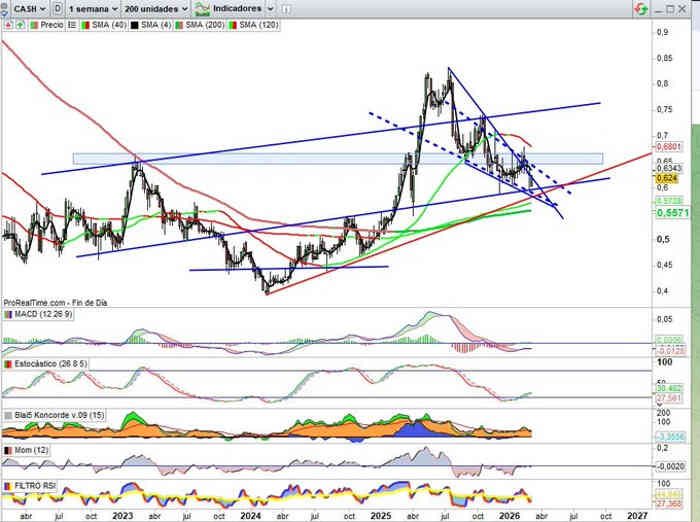Viewport: 700px width, 522px height.
Task: Click the Indicadores chart icon
Action: click(203, 8)
